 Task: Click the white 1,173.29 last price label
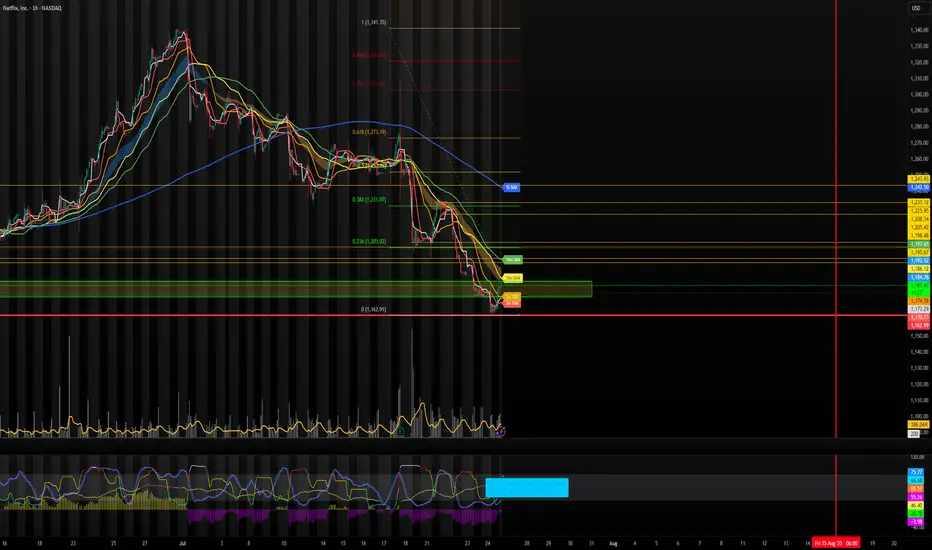pyautogui.click(x=919, y=309)
